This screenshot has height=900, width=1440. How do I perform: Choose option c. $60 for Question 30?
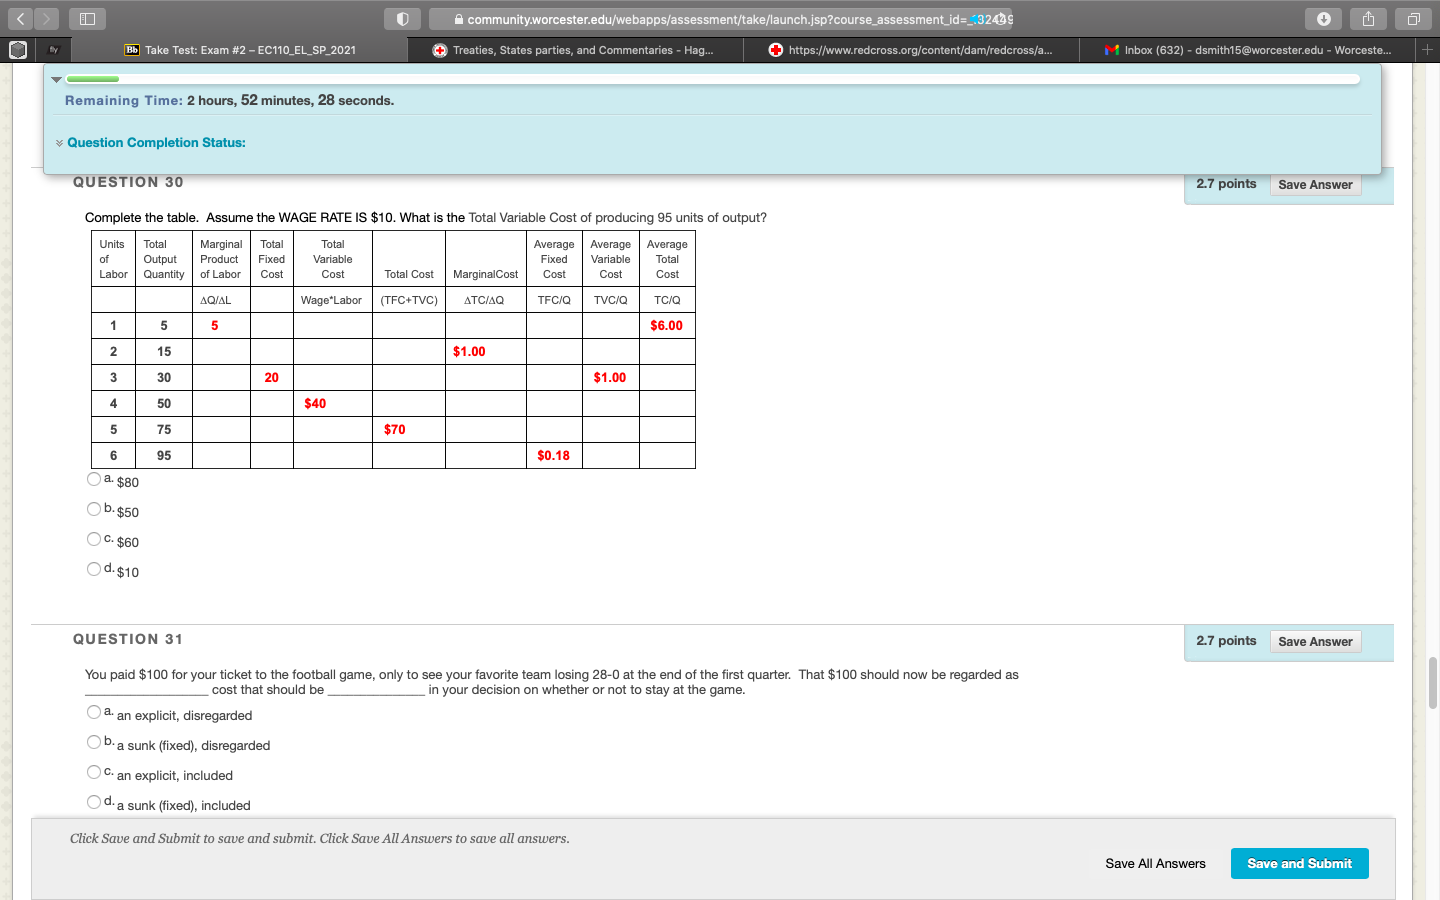[94, 539]
